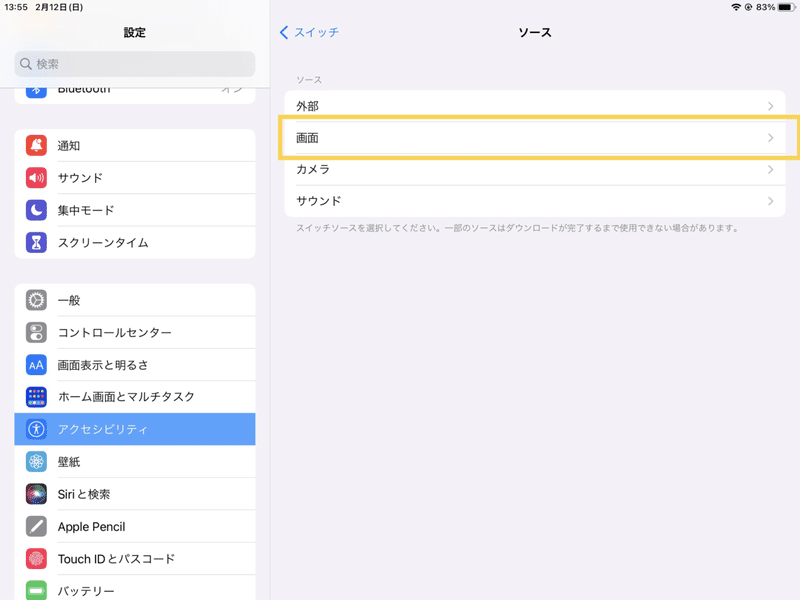Image resolution: width=800 pixels, height=600 pixels.
Task: Expand the サウンド source chevron
Action: [x=770, y=201]
